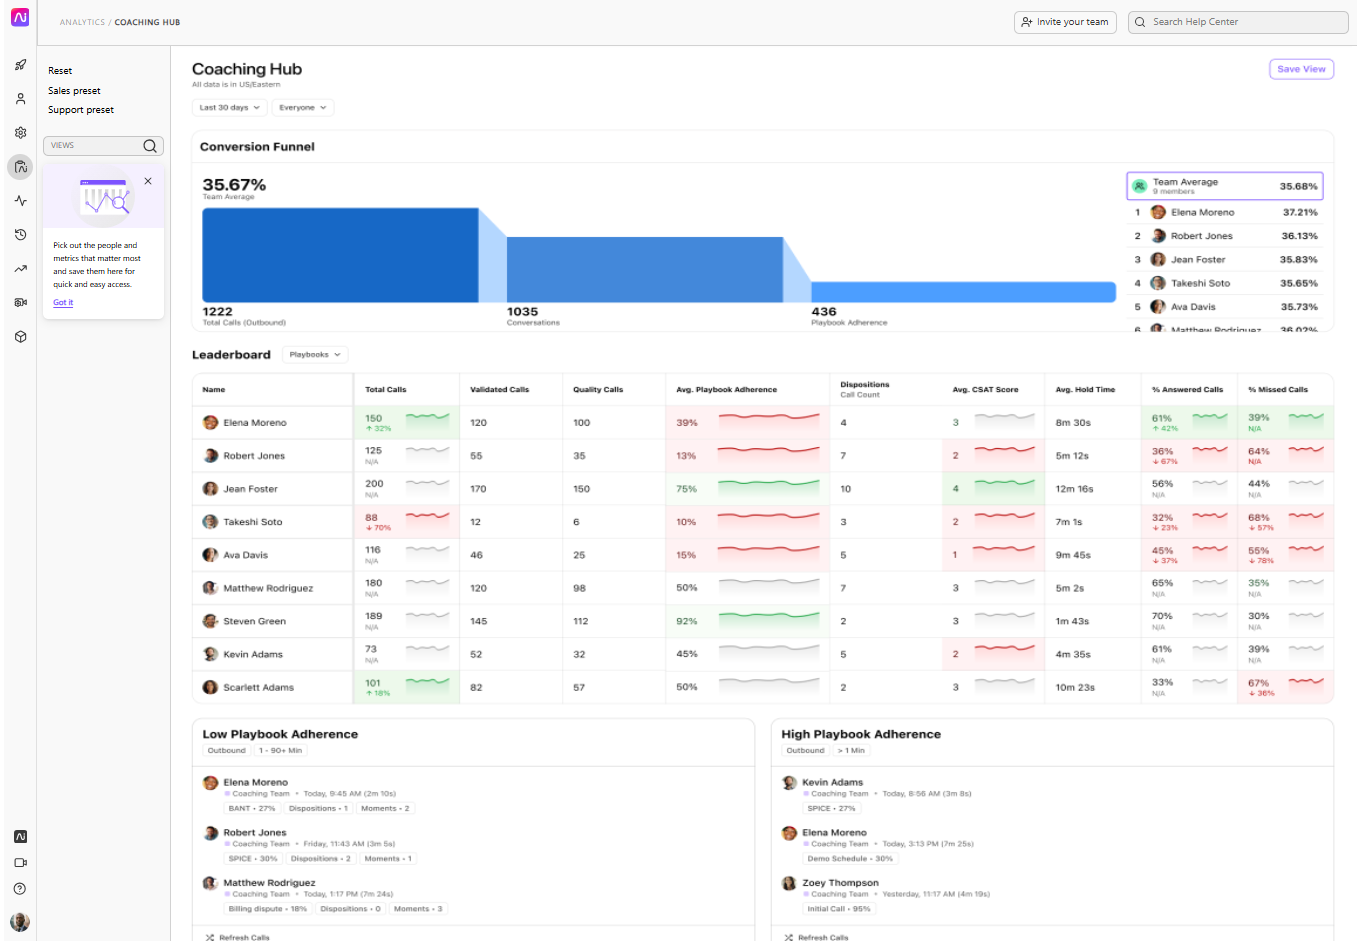Click the Reset preset
Viewport: 1357px width, 941px height.
click(x=60, y=71)
